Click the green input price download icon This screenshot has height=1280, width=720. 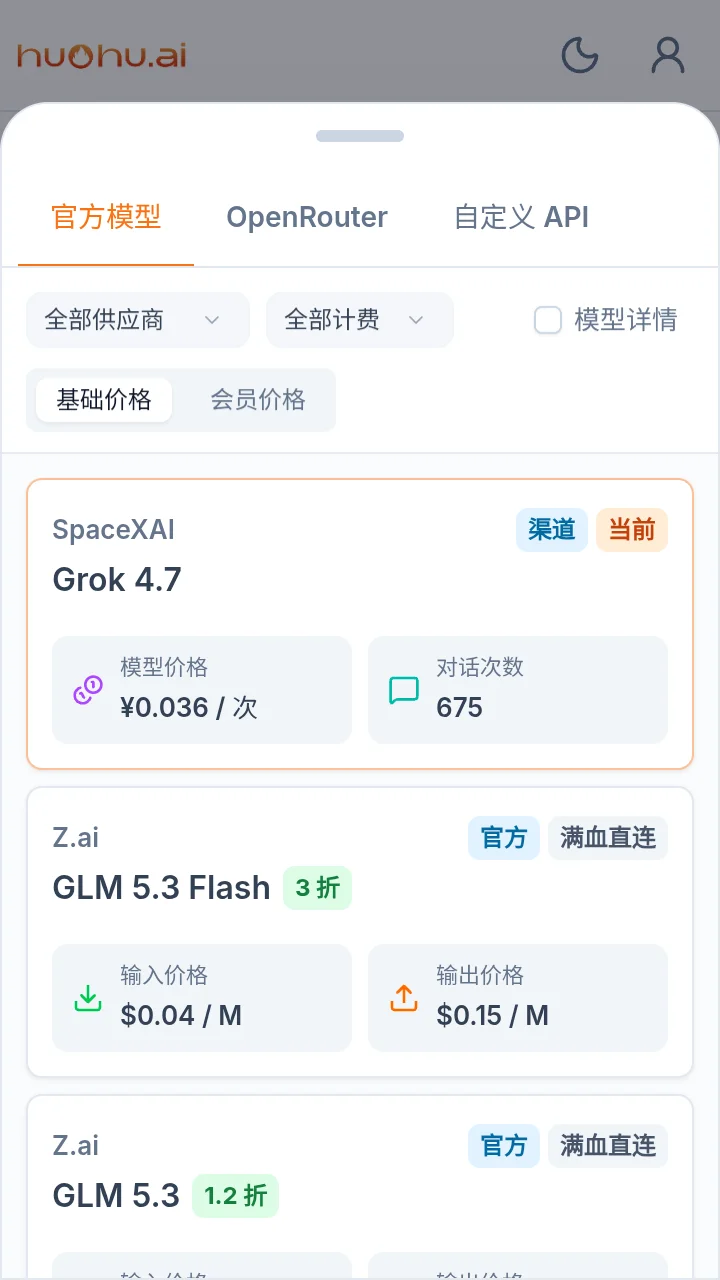(88, 998)
